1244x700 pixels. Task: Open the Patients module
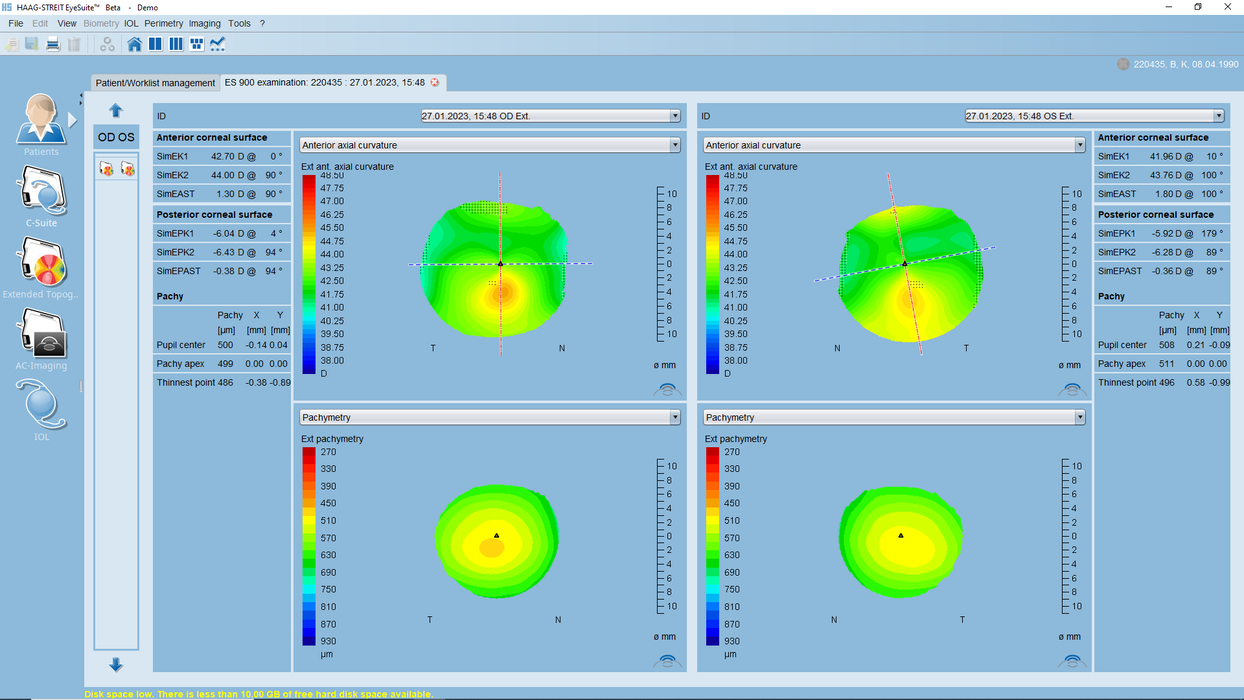[41, 123]
